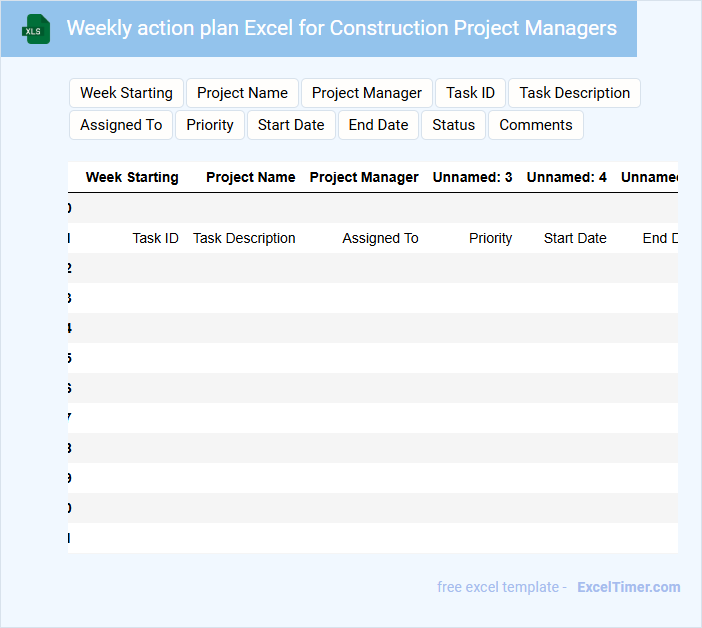Click the page title heading text
Screen dimensions: 702x628
click(x=341, y=28)
